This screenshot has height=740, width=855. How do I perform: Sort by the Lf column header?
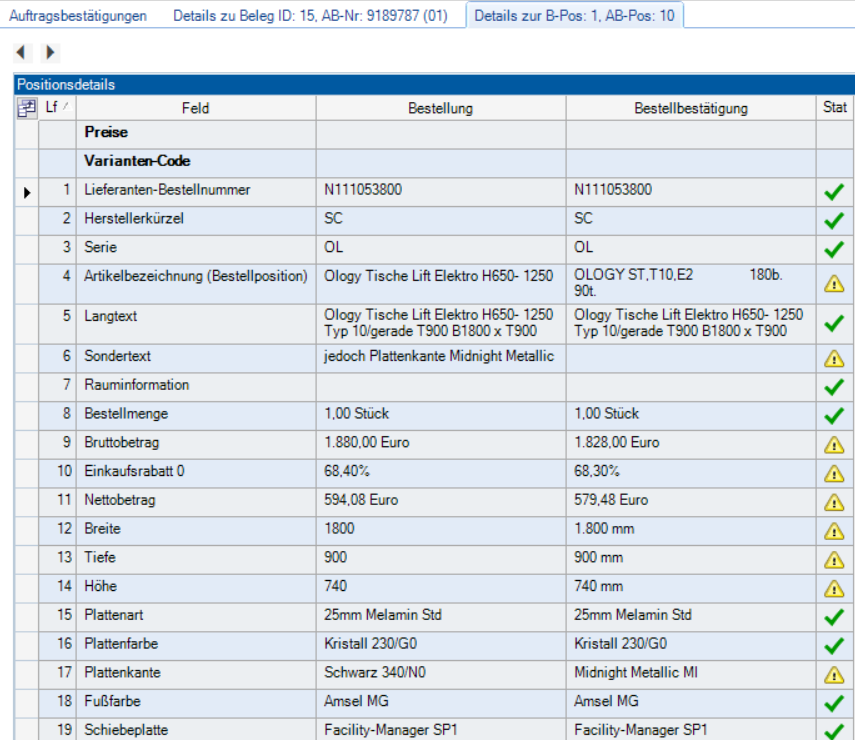click(x=57, y=108)
